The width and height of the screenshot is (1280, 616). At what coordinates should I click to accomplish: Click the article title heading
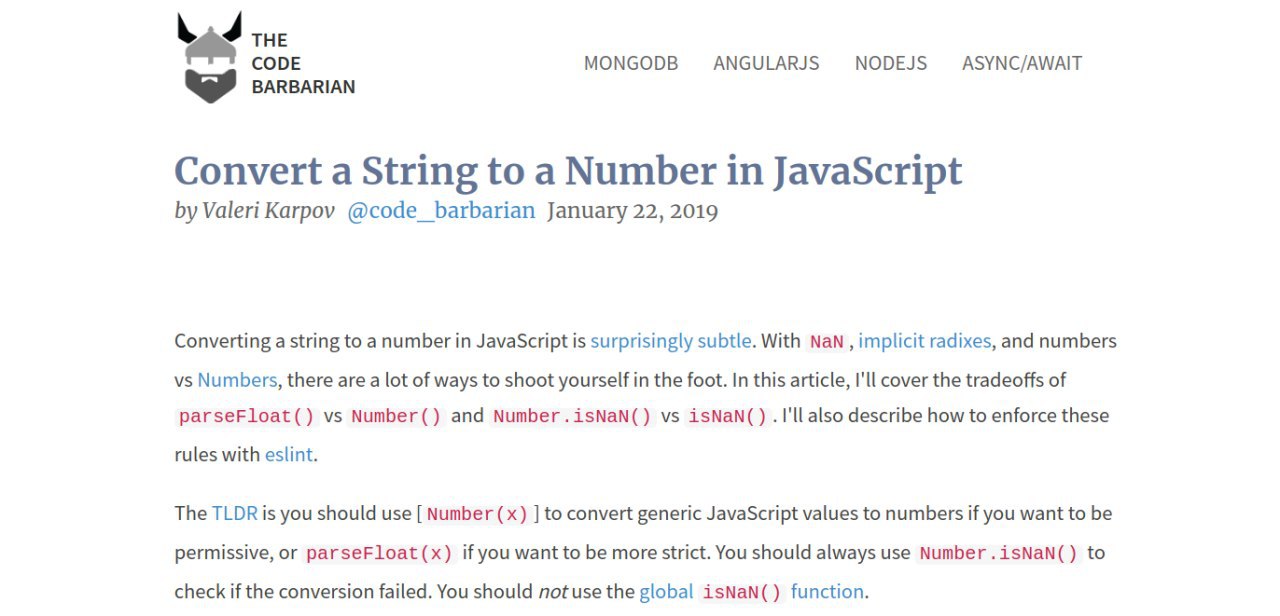click(568, 171)
